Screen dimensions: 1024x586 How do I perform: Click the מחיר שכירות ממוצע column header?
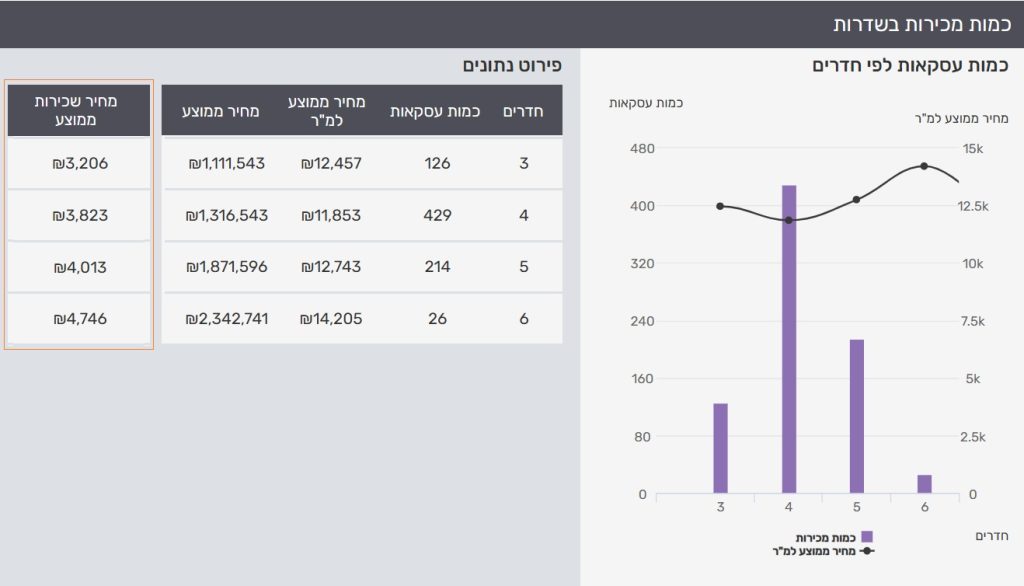pos(79,111)
